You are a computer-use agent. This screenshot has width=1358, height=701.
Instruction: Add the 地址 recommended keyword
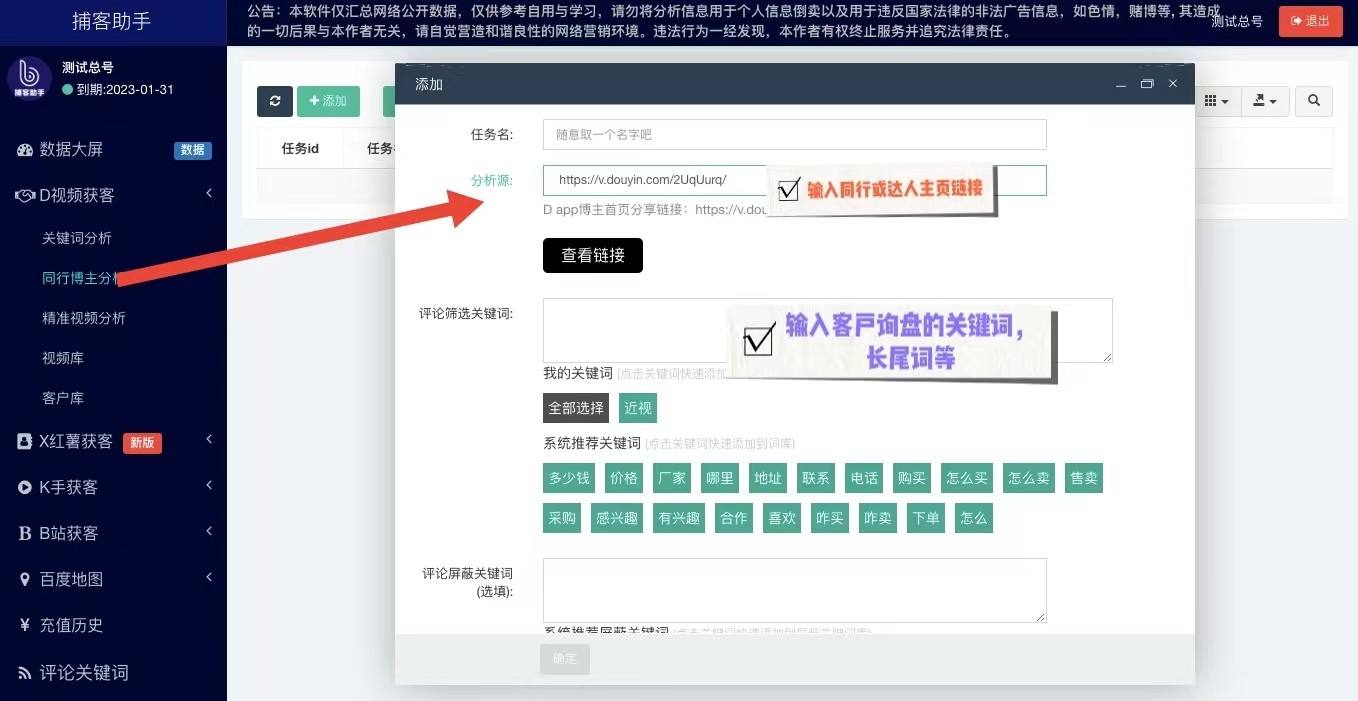click(768, 478)
